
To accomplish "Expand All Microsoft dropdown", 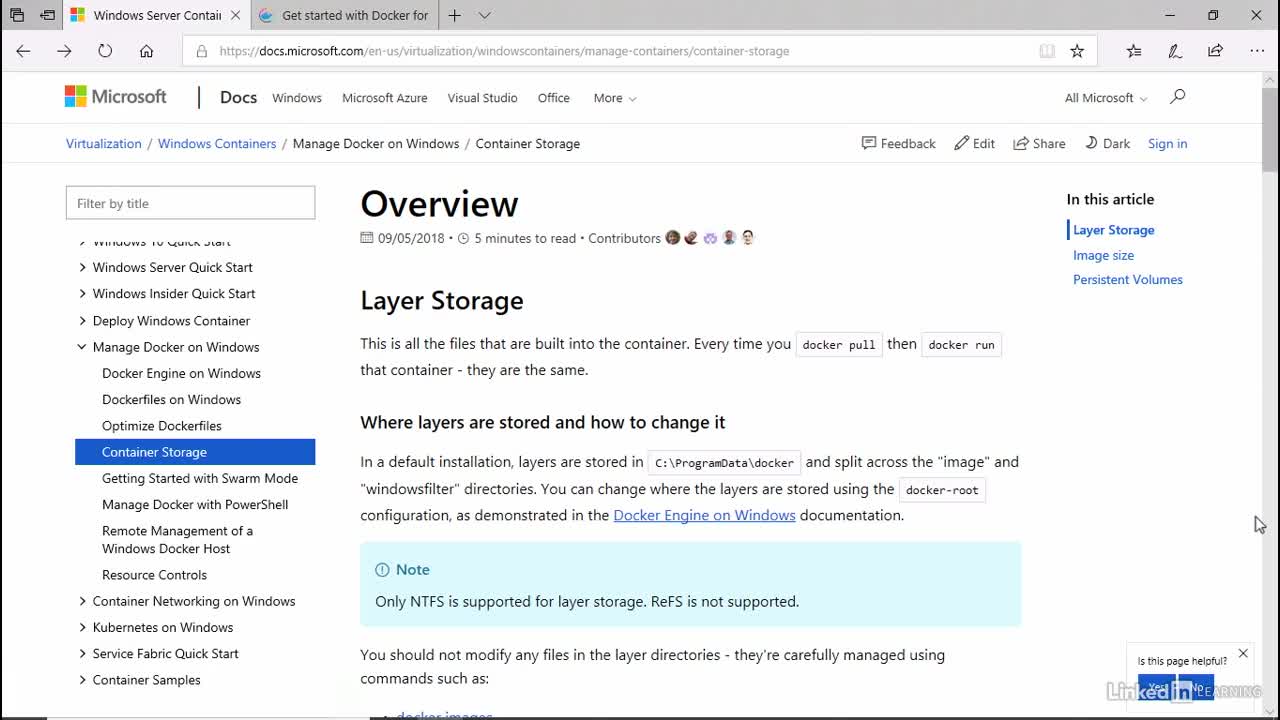I will coord(1106,98).
